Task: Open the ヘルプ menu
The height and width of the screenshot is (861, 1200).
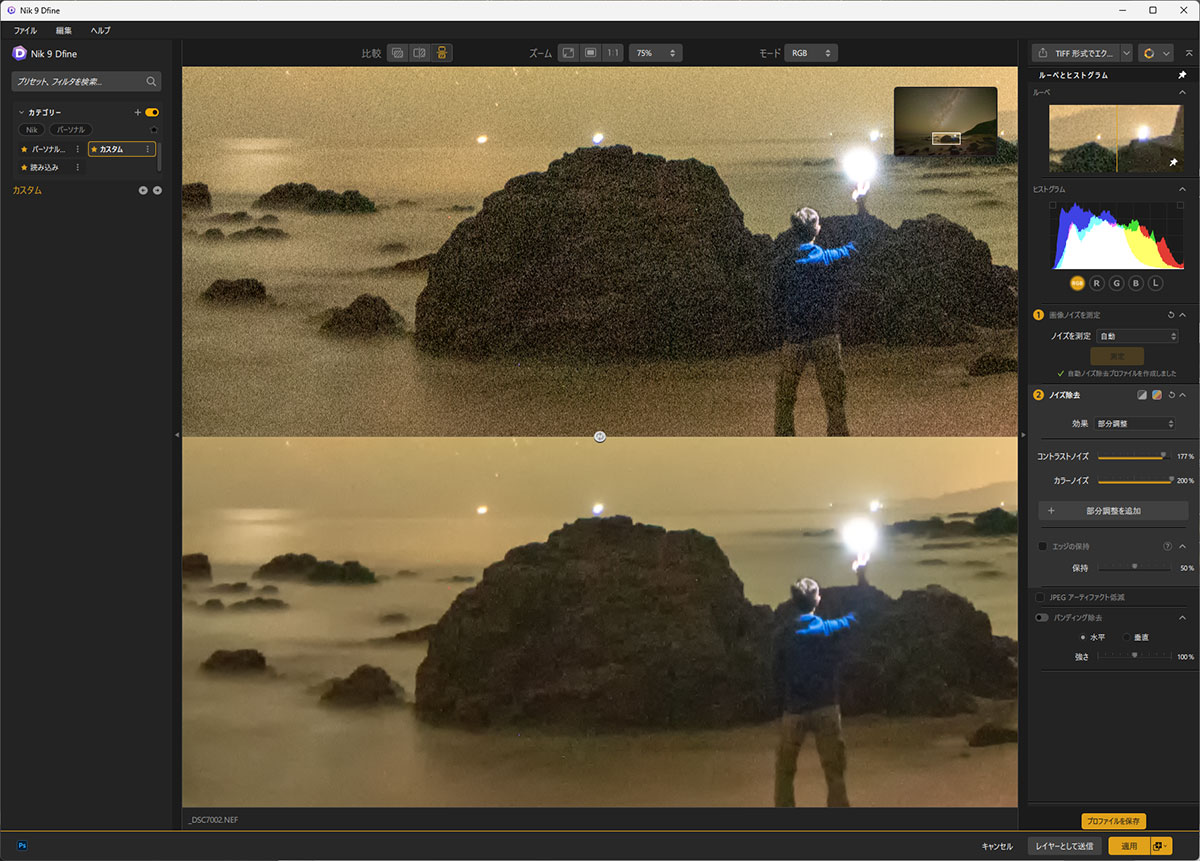Action: click(100, 31)
